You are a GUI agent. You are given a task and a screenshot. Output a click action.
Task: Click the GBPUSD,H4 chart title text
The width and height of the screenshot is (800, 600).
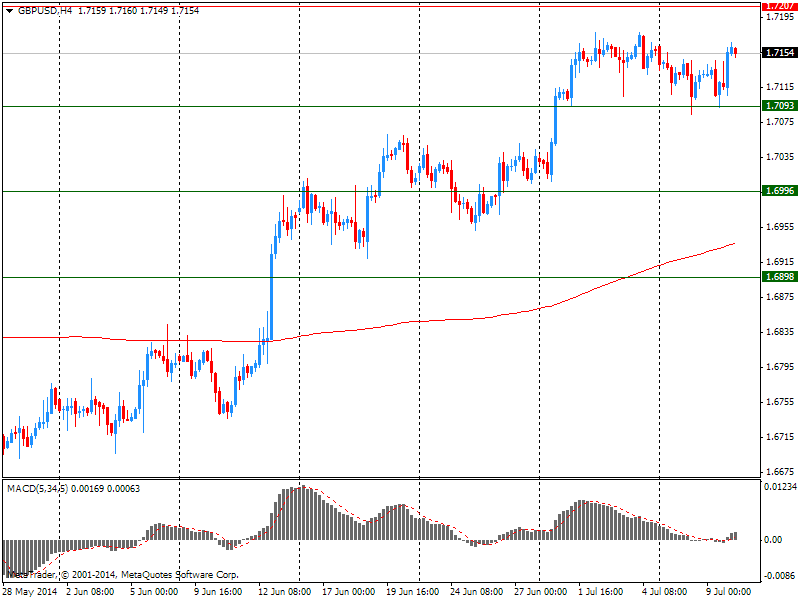pos(45,11)
